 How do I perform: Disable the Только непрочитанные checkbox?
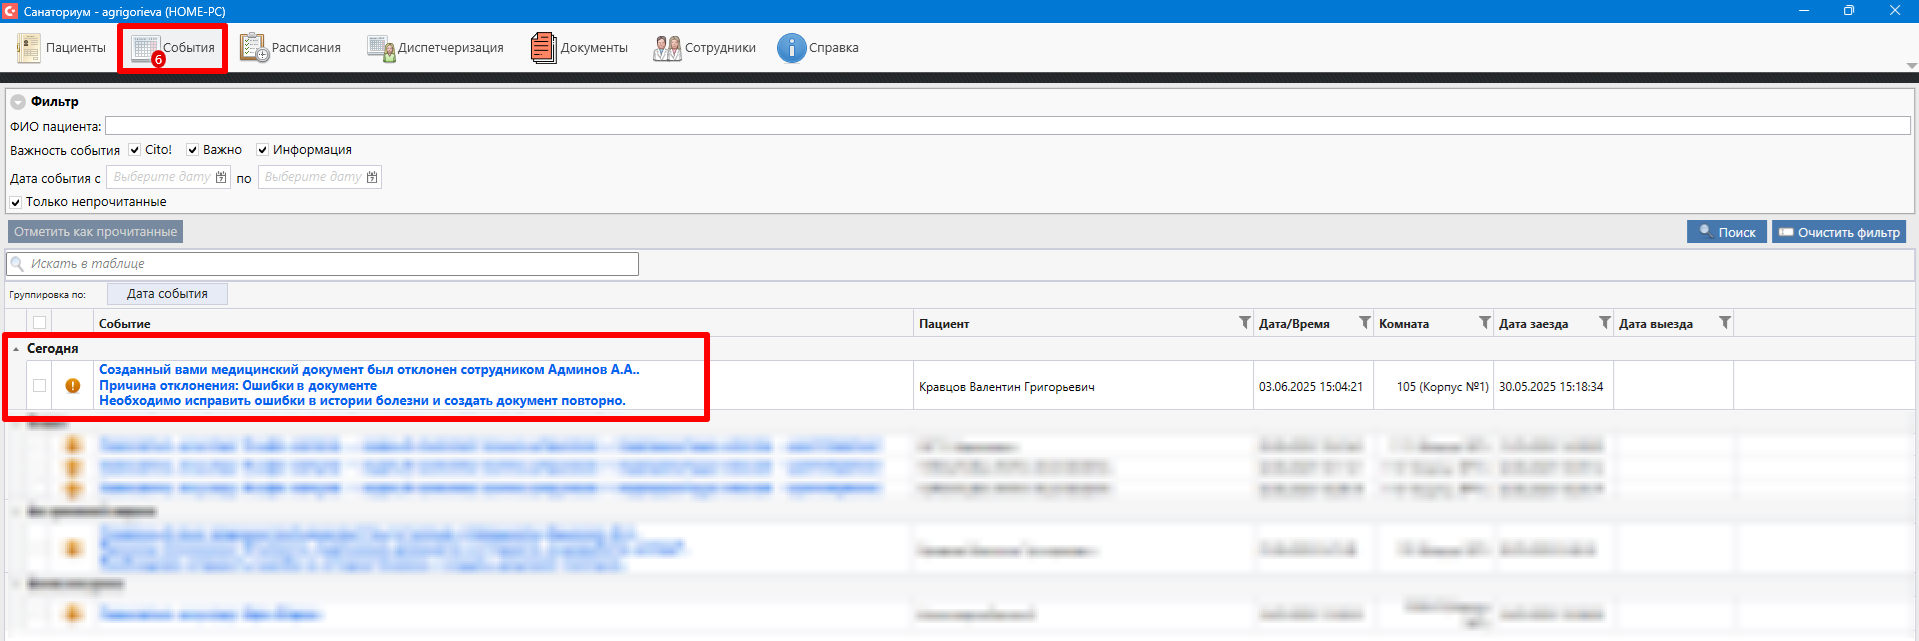point(16,202)
